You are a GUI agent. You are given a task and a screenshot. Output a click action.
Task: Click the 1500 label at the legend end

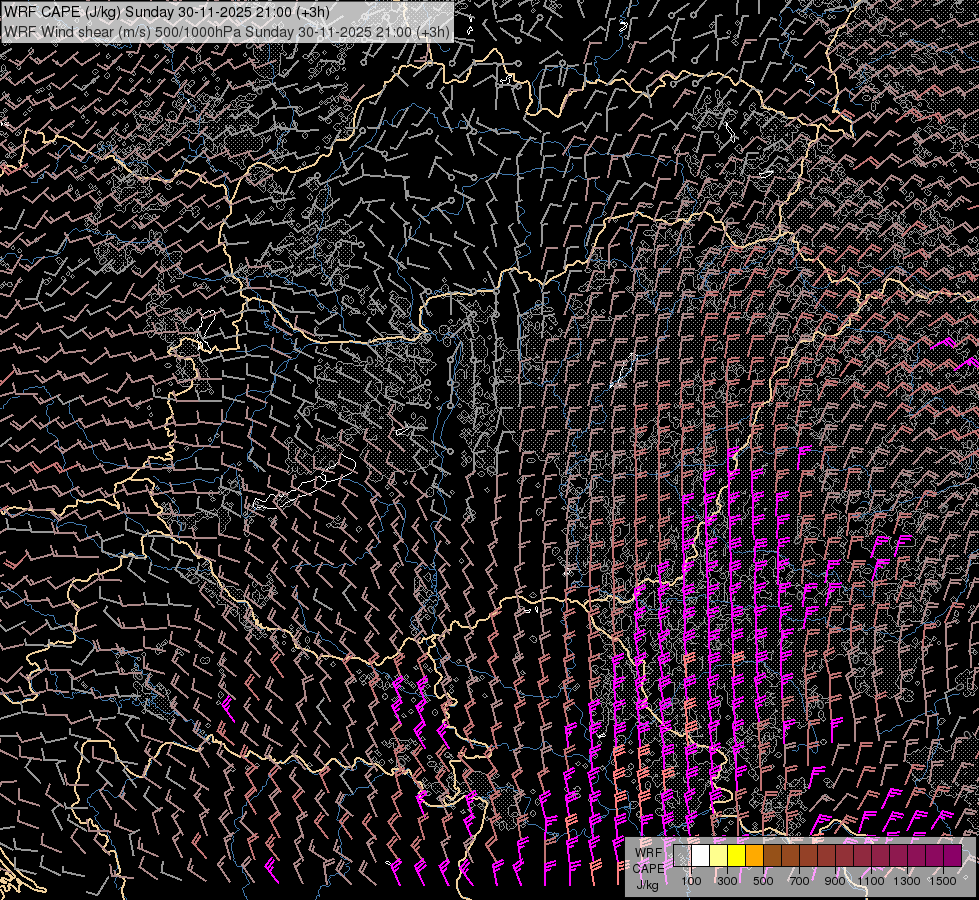pyautogui.click(x=944, y=881)
